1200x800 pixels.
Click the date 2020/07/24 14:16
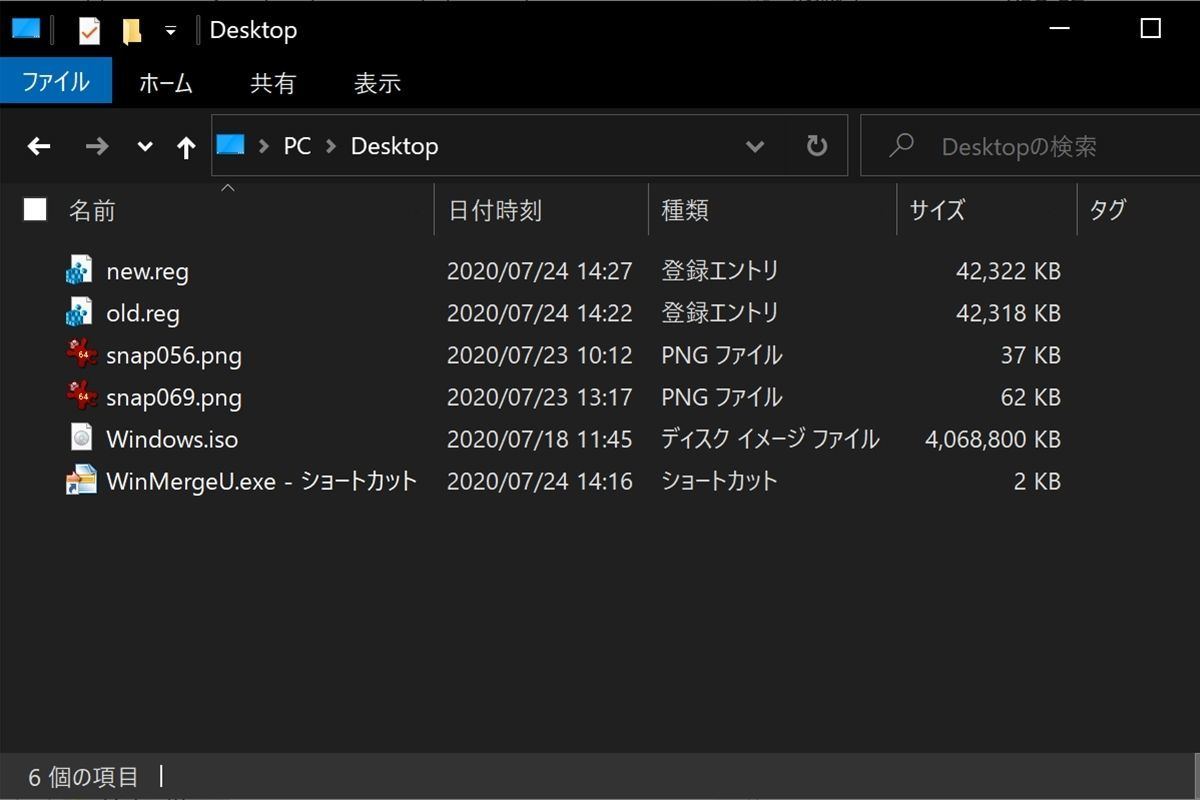click(540, 481)
